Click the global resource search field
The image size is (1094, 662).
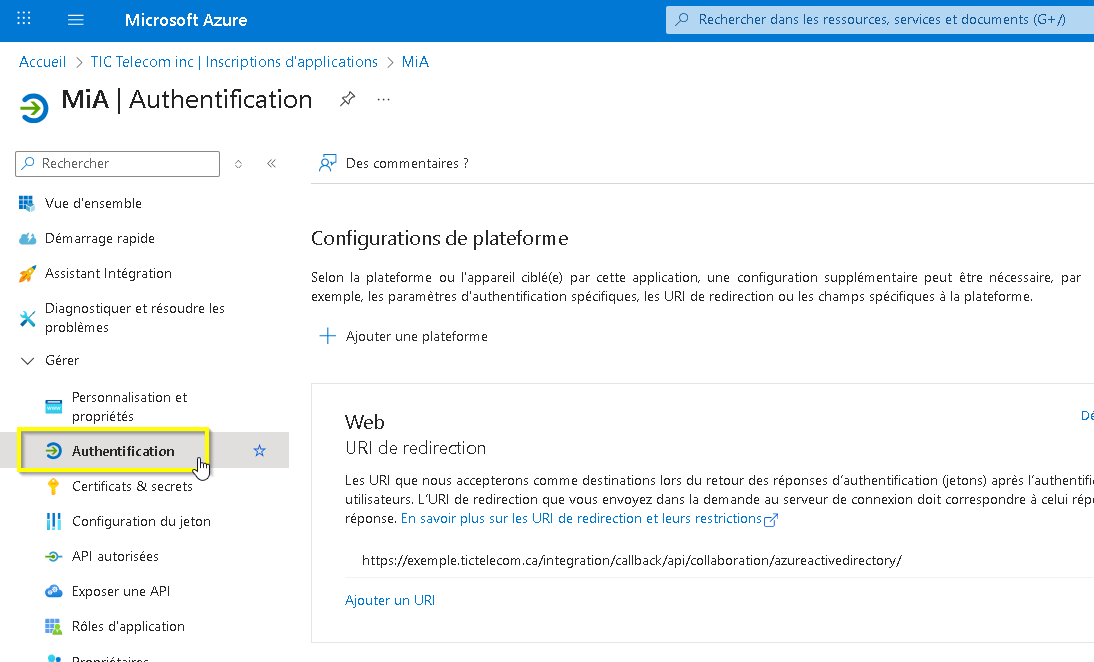tap(880, 20)
